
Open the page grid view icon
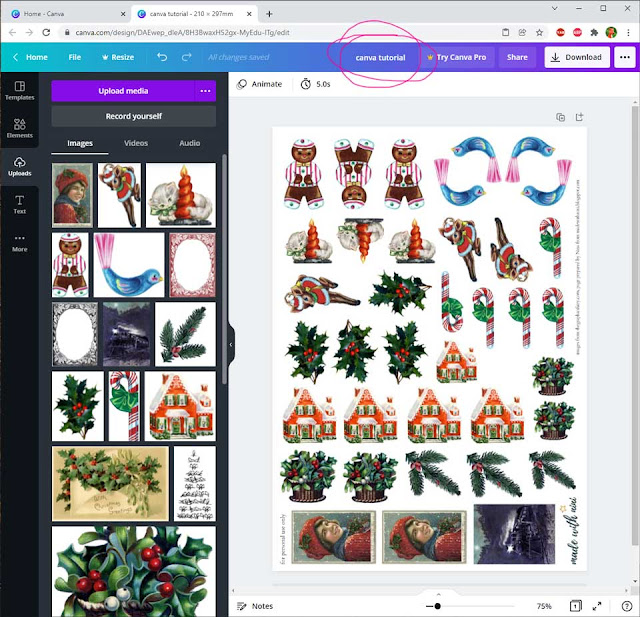point(576,606)
